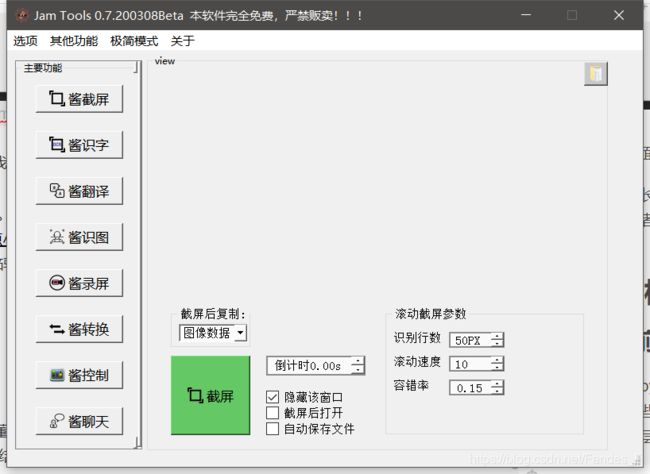This screenshot has width=650, height=474.
Task: Launch the 酱翻译 translate function
Action: [x=79, y=191]
